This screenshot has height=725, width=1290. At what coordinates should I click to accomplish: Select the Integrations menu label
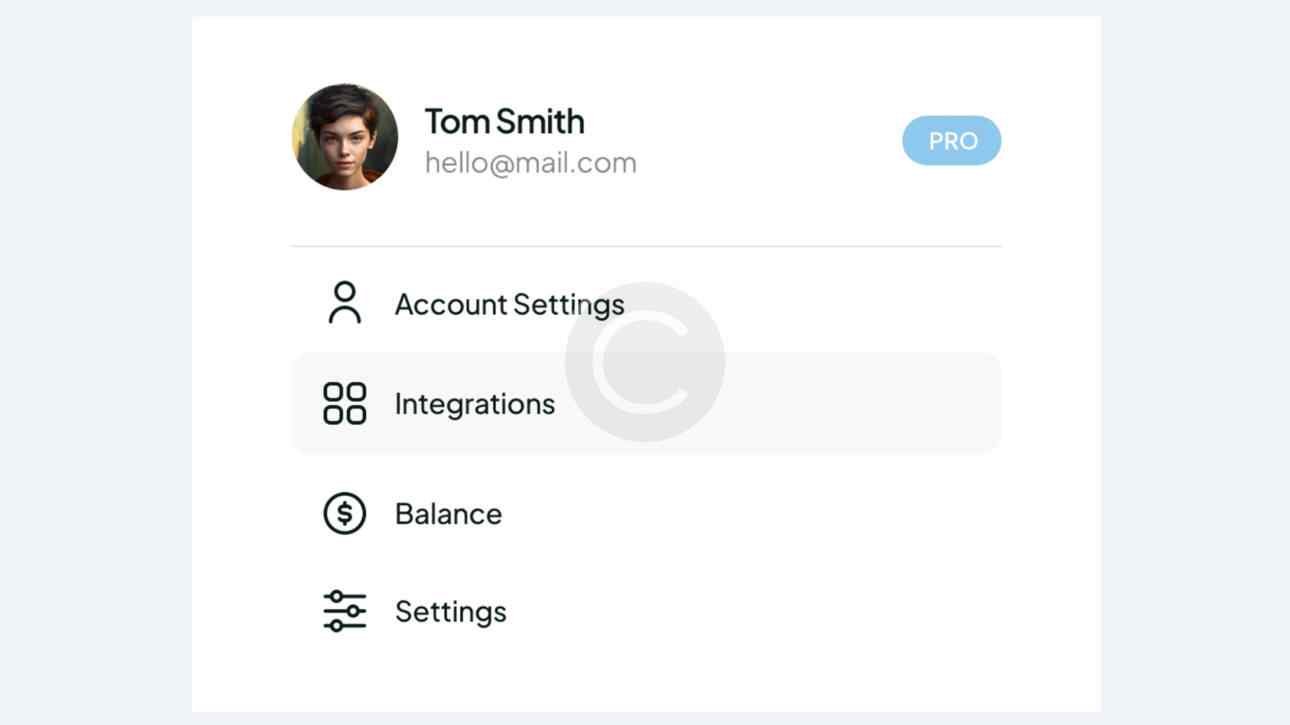tap(474, 404)
